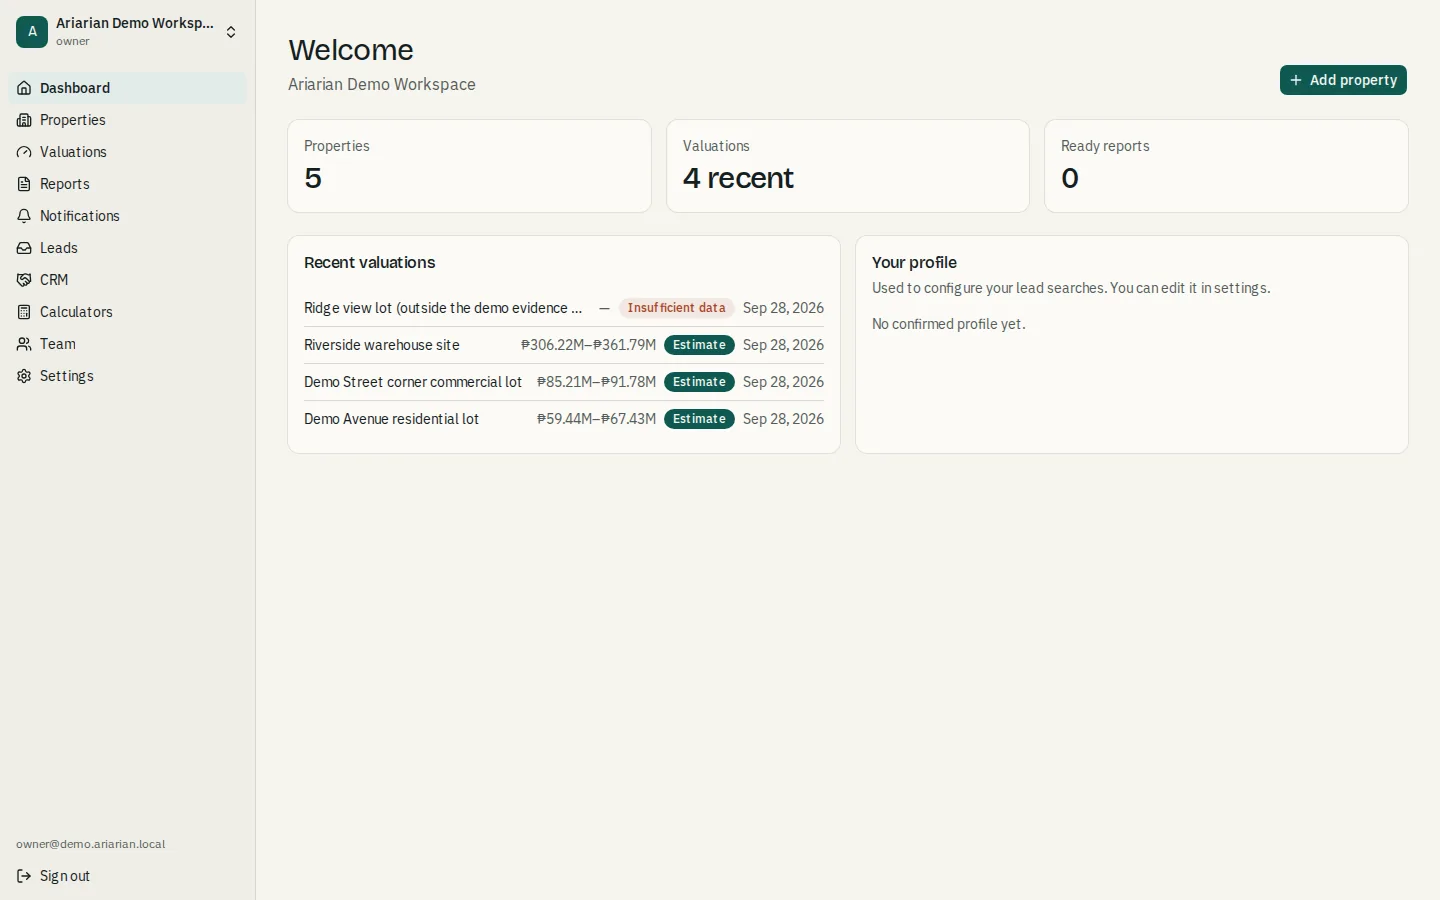
Task: Click the Estimate badge for Demo Avenue
Action: click(x=699, y=419)
